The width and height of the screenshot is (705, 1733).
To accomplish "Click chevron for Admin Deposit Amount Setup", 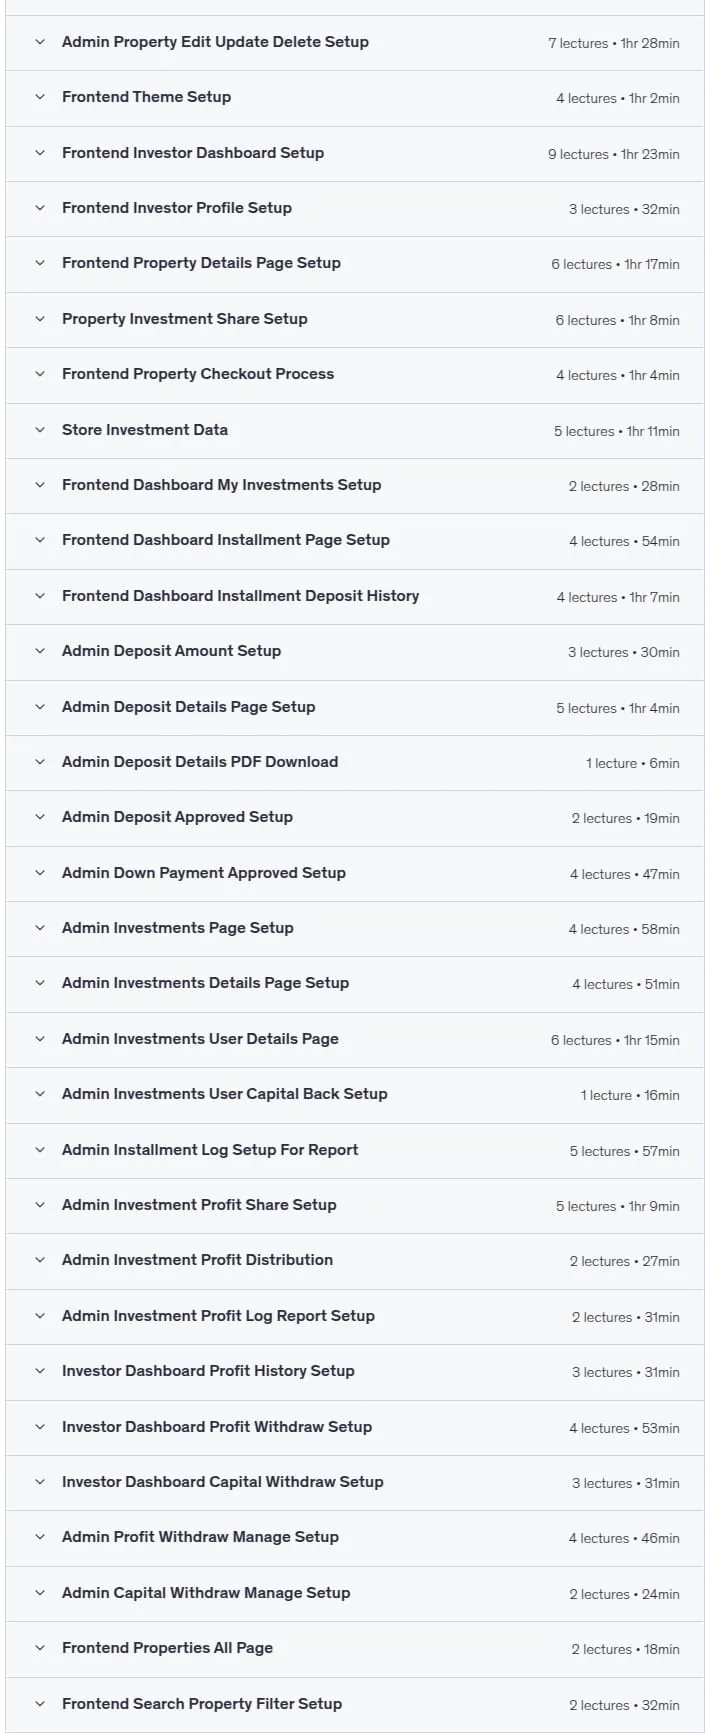I will pyautogui.click(x=40, y=651).
